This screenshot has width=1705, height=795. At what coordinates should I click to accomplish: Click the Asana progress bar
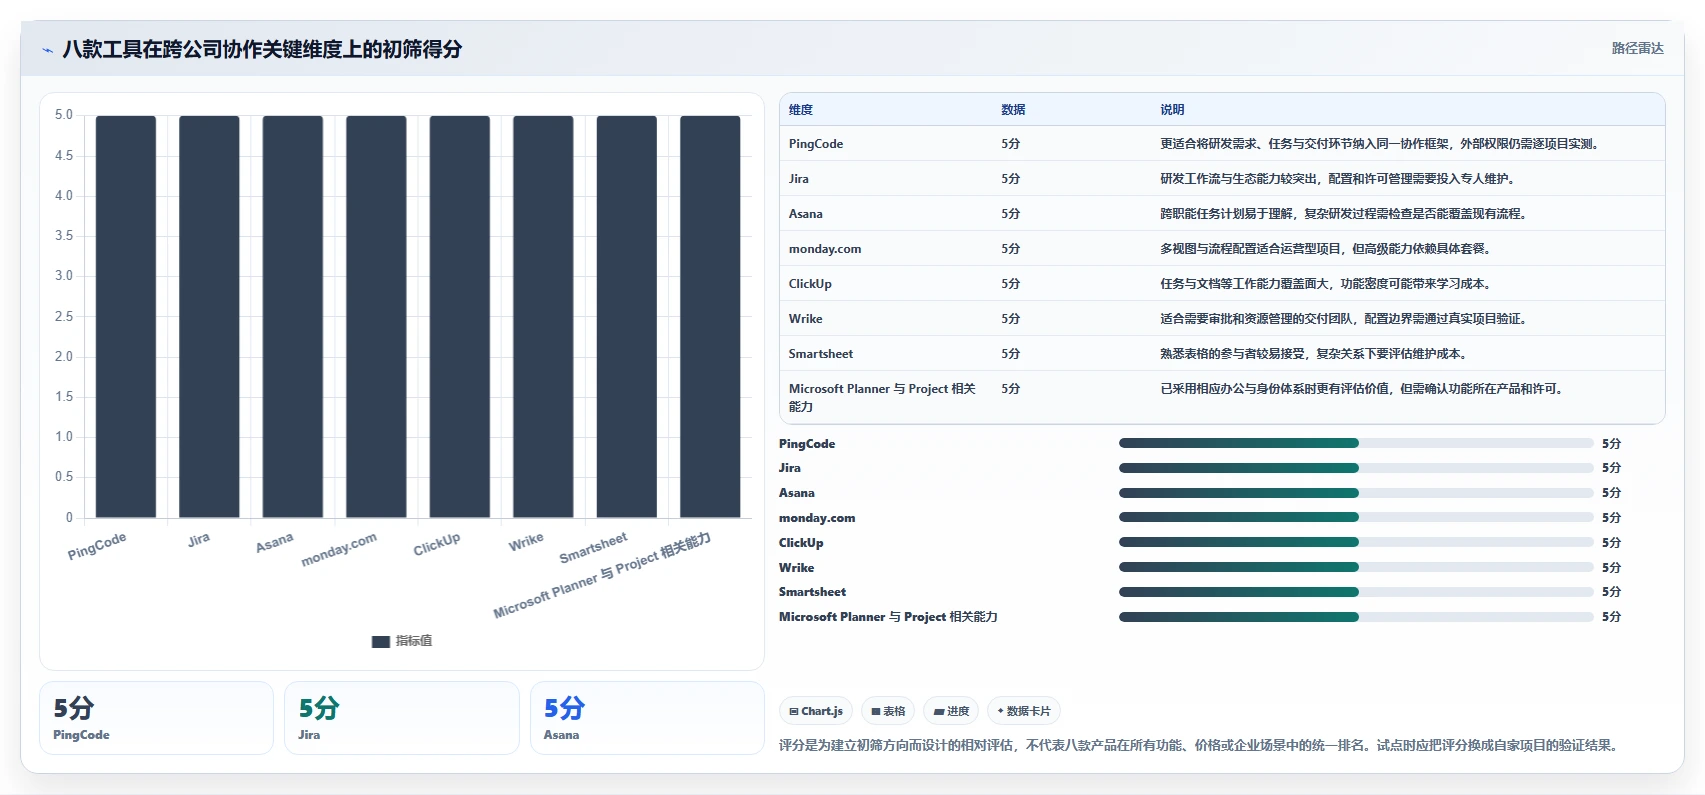(x=1356, y=493)
